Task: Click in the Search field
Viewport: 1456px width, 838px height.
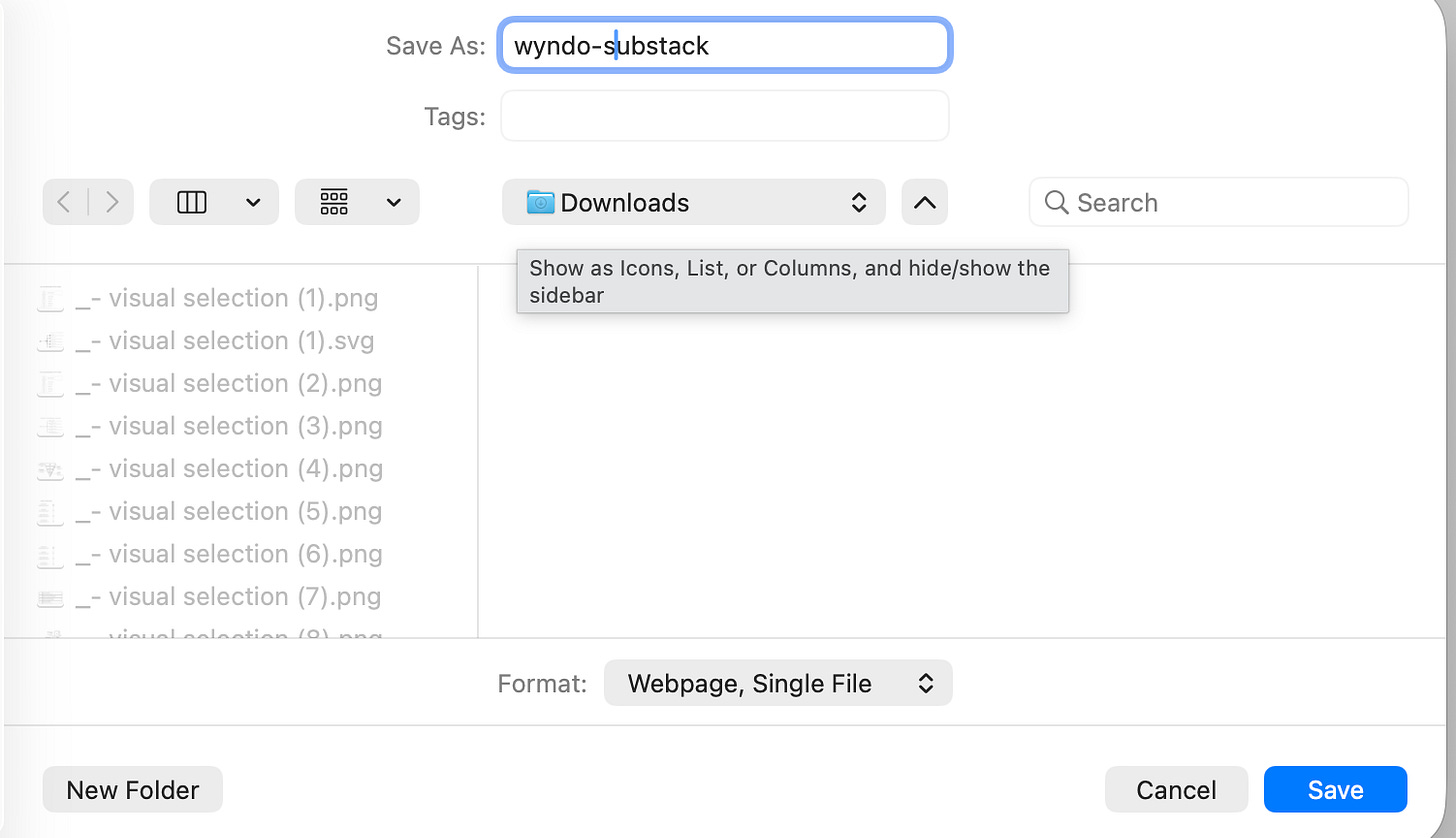Action: 1218,202
